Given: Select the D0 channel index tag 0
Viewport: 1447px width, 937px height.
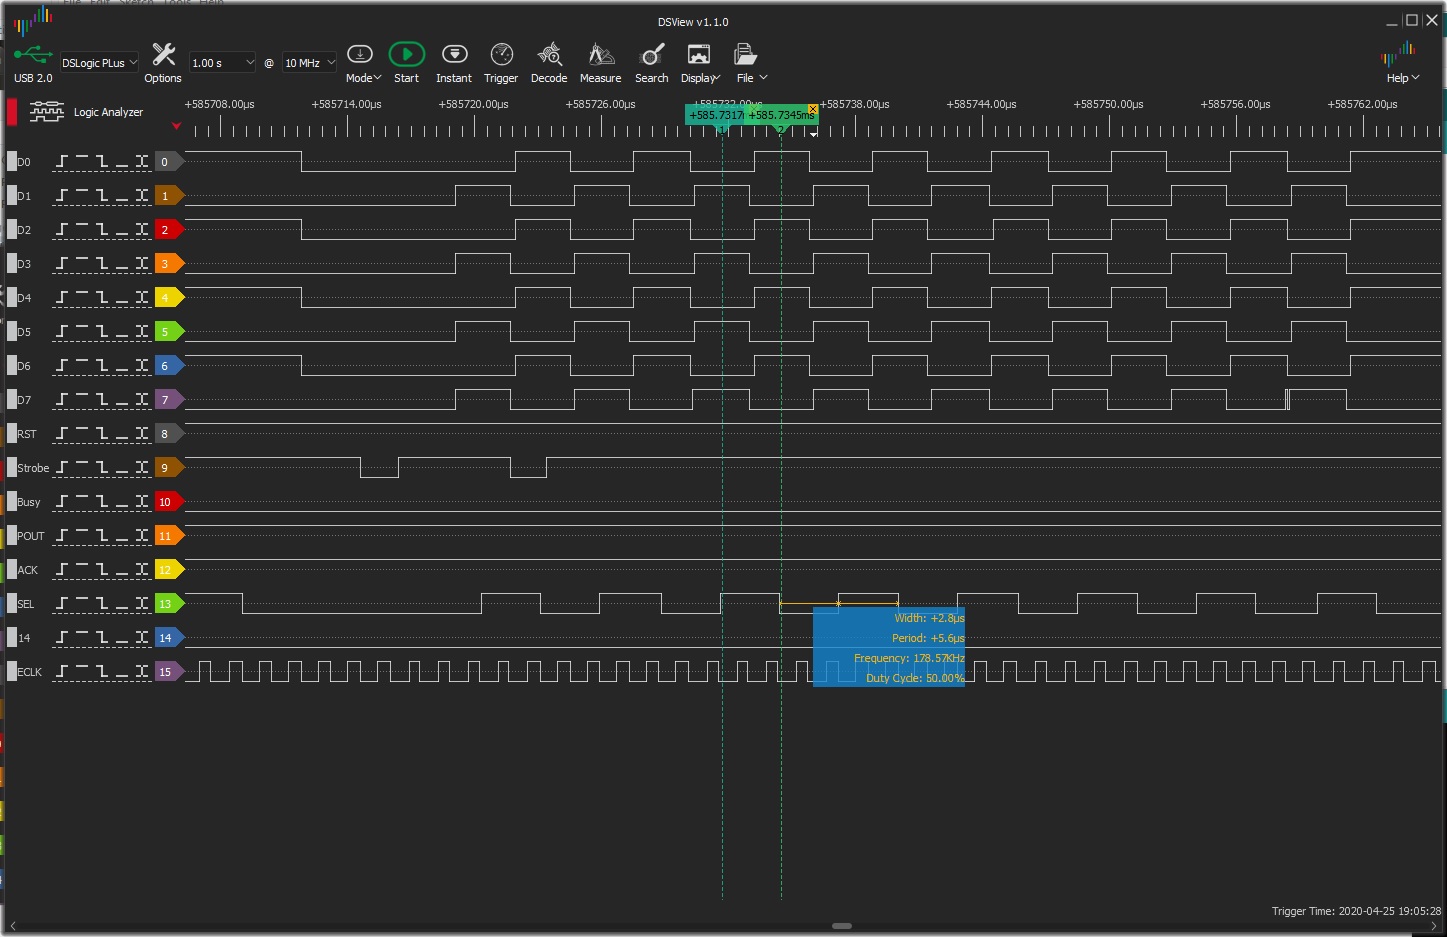Looking at the screenshot, I should (x=169, y=162).
